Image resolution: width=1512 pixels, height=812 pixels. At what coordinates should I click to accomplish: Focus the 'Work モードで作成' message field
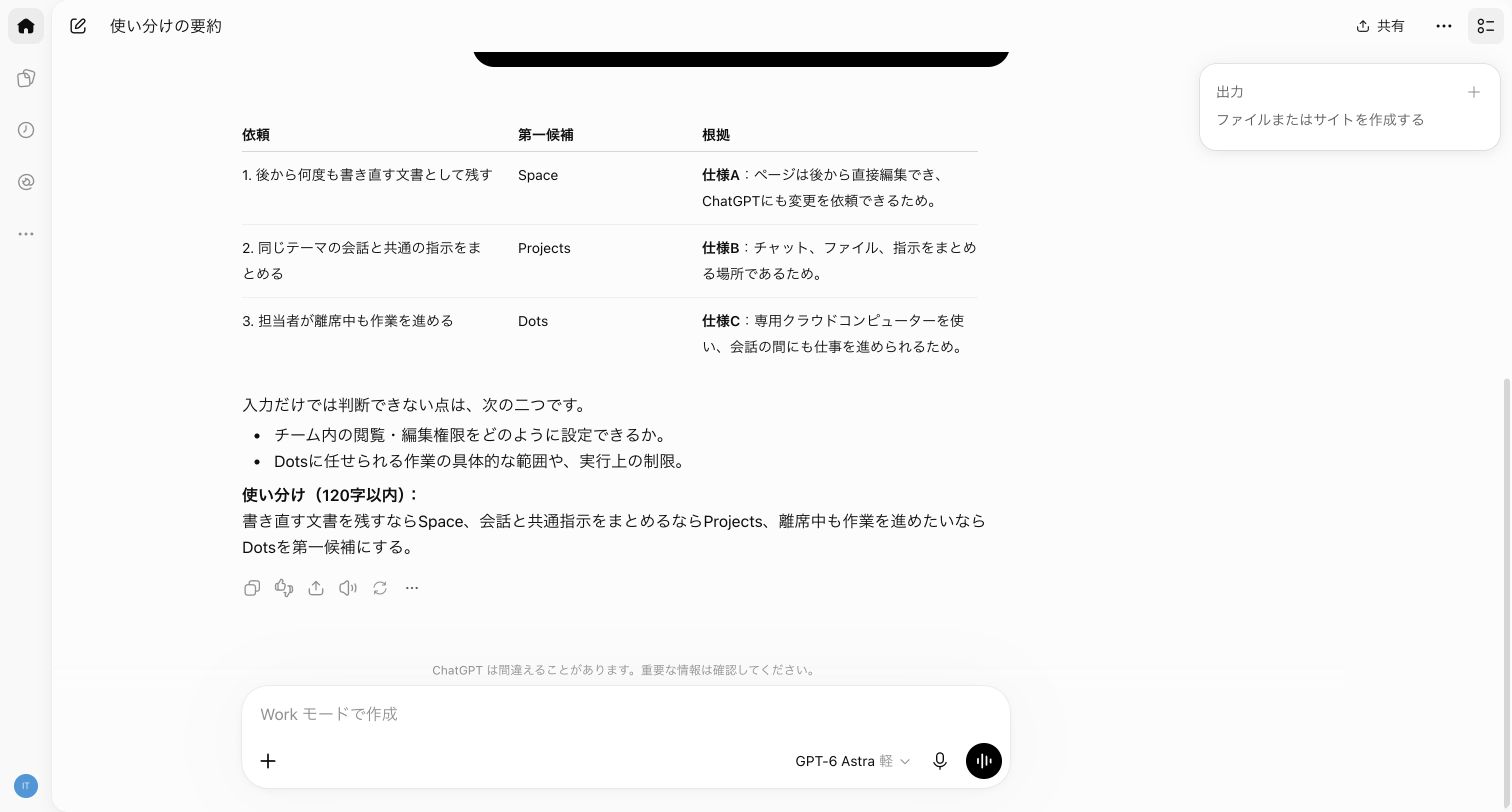click(626, 714)
